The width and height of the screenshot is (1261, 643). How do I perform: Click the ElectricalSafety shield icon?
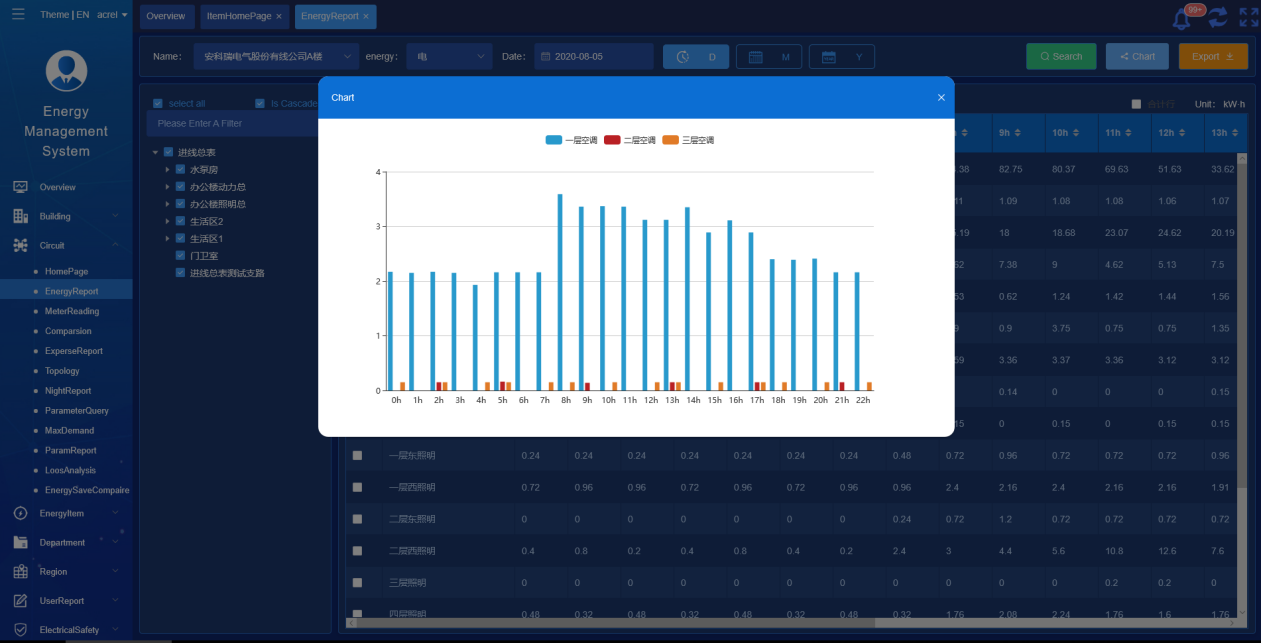click(x=20, y=630)
